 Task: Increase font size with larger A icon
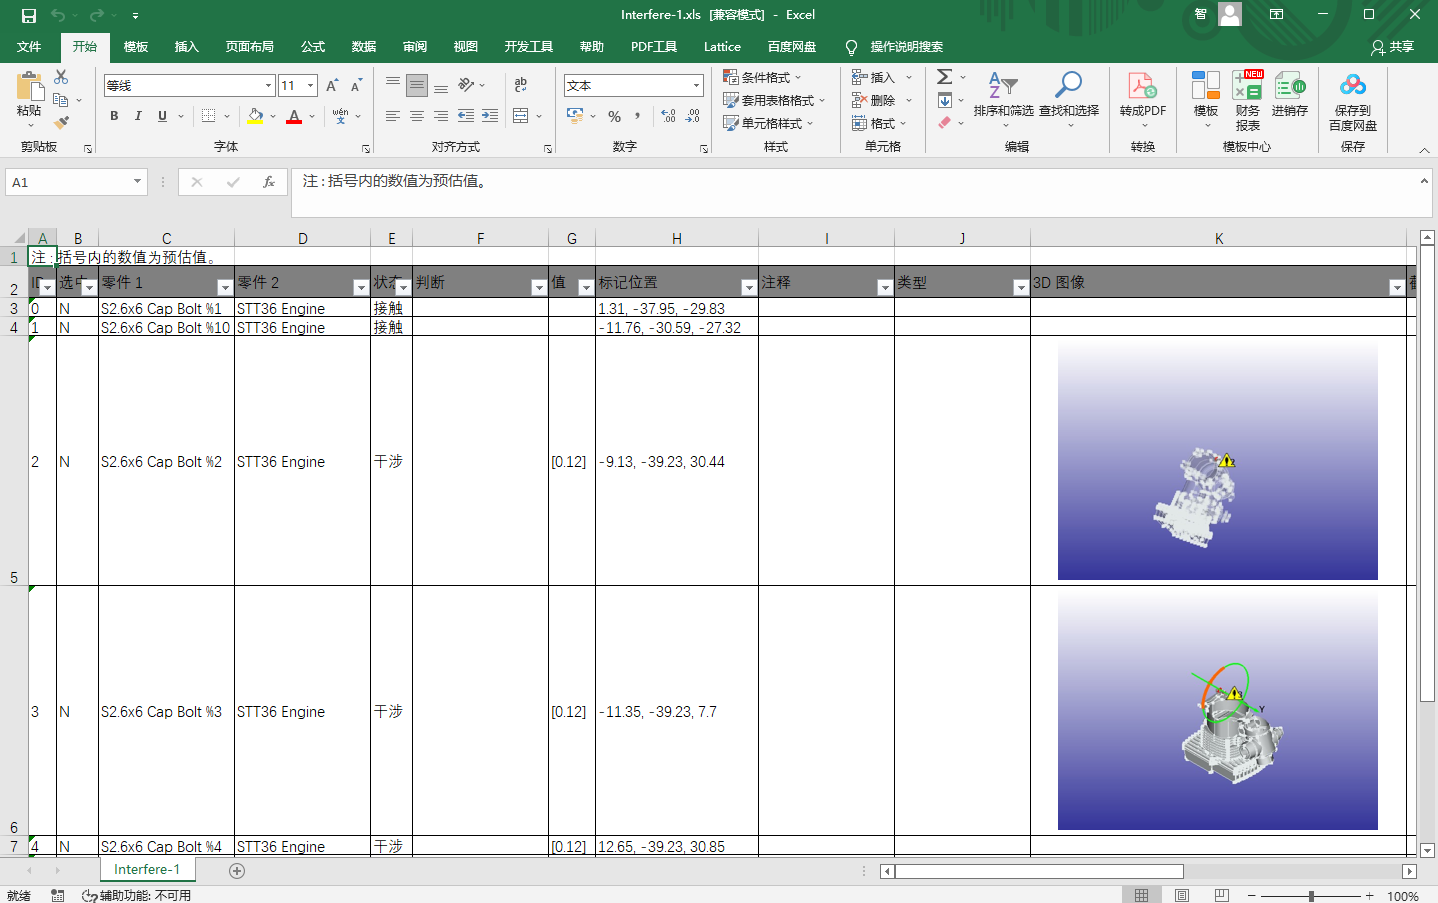[332, 86]
